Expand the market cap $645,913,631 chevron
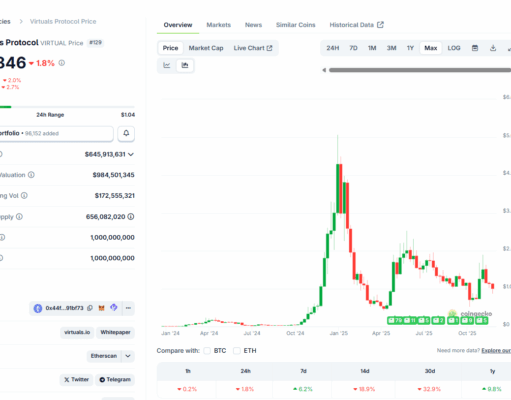 click(131, 154)
